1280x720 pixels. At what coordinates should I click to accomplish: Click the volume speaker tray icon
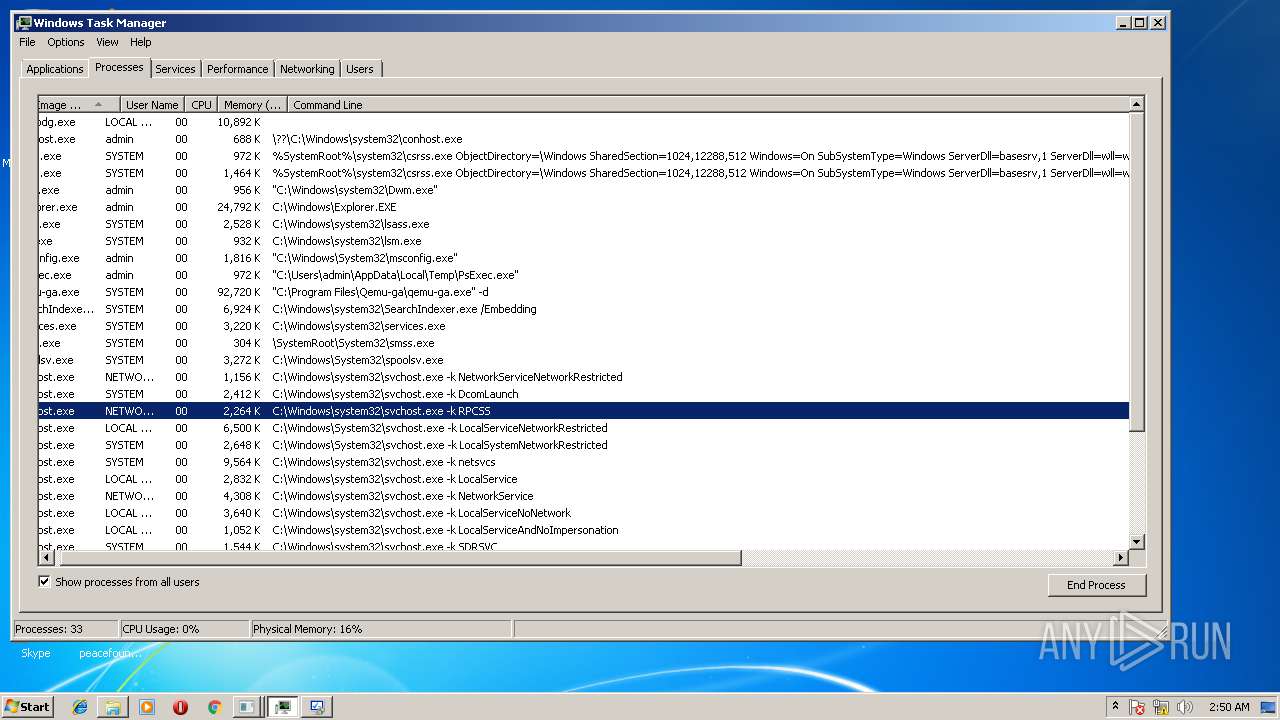pyautogui.click(x=1184, y=707)
